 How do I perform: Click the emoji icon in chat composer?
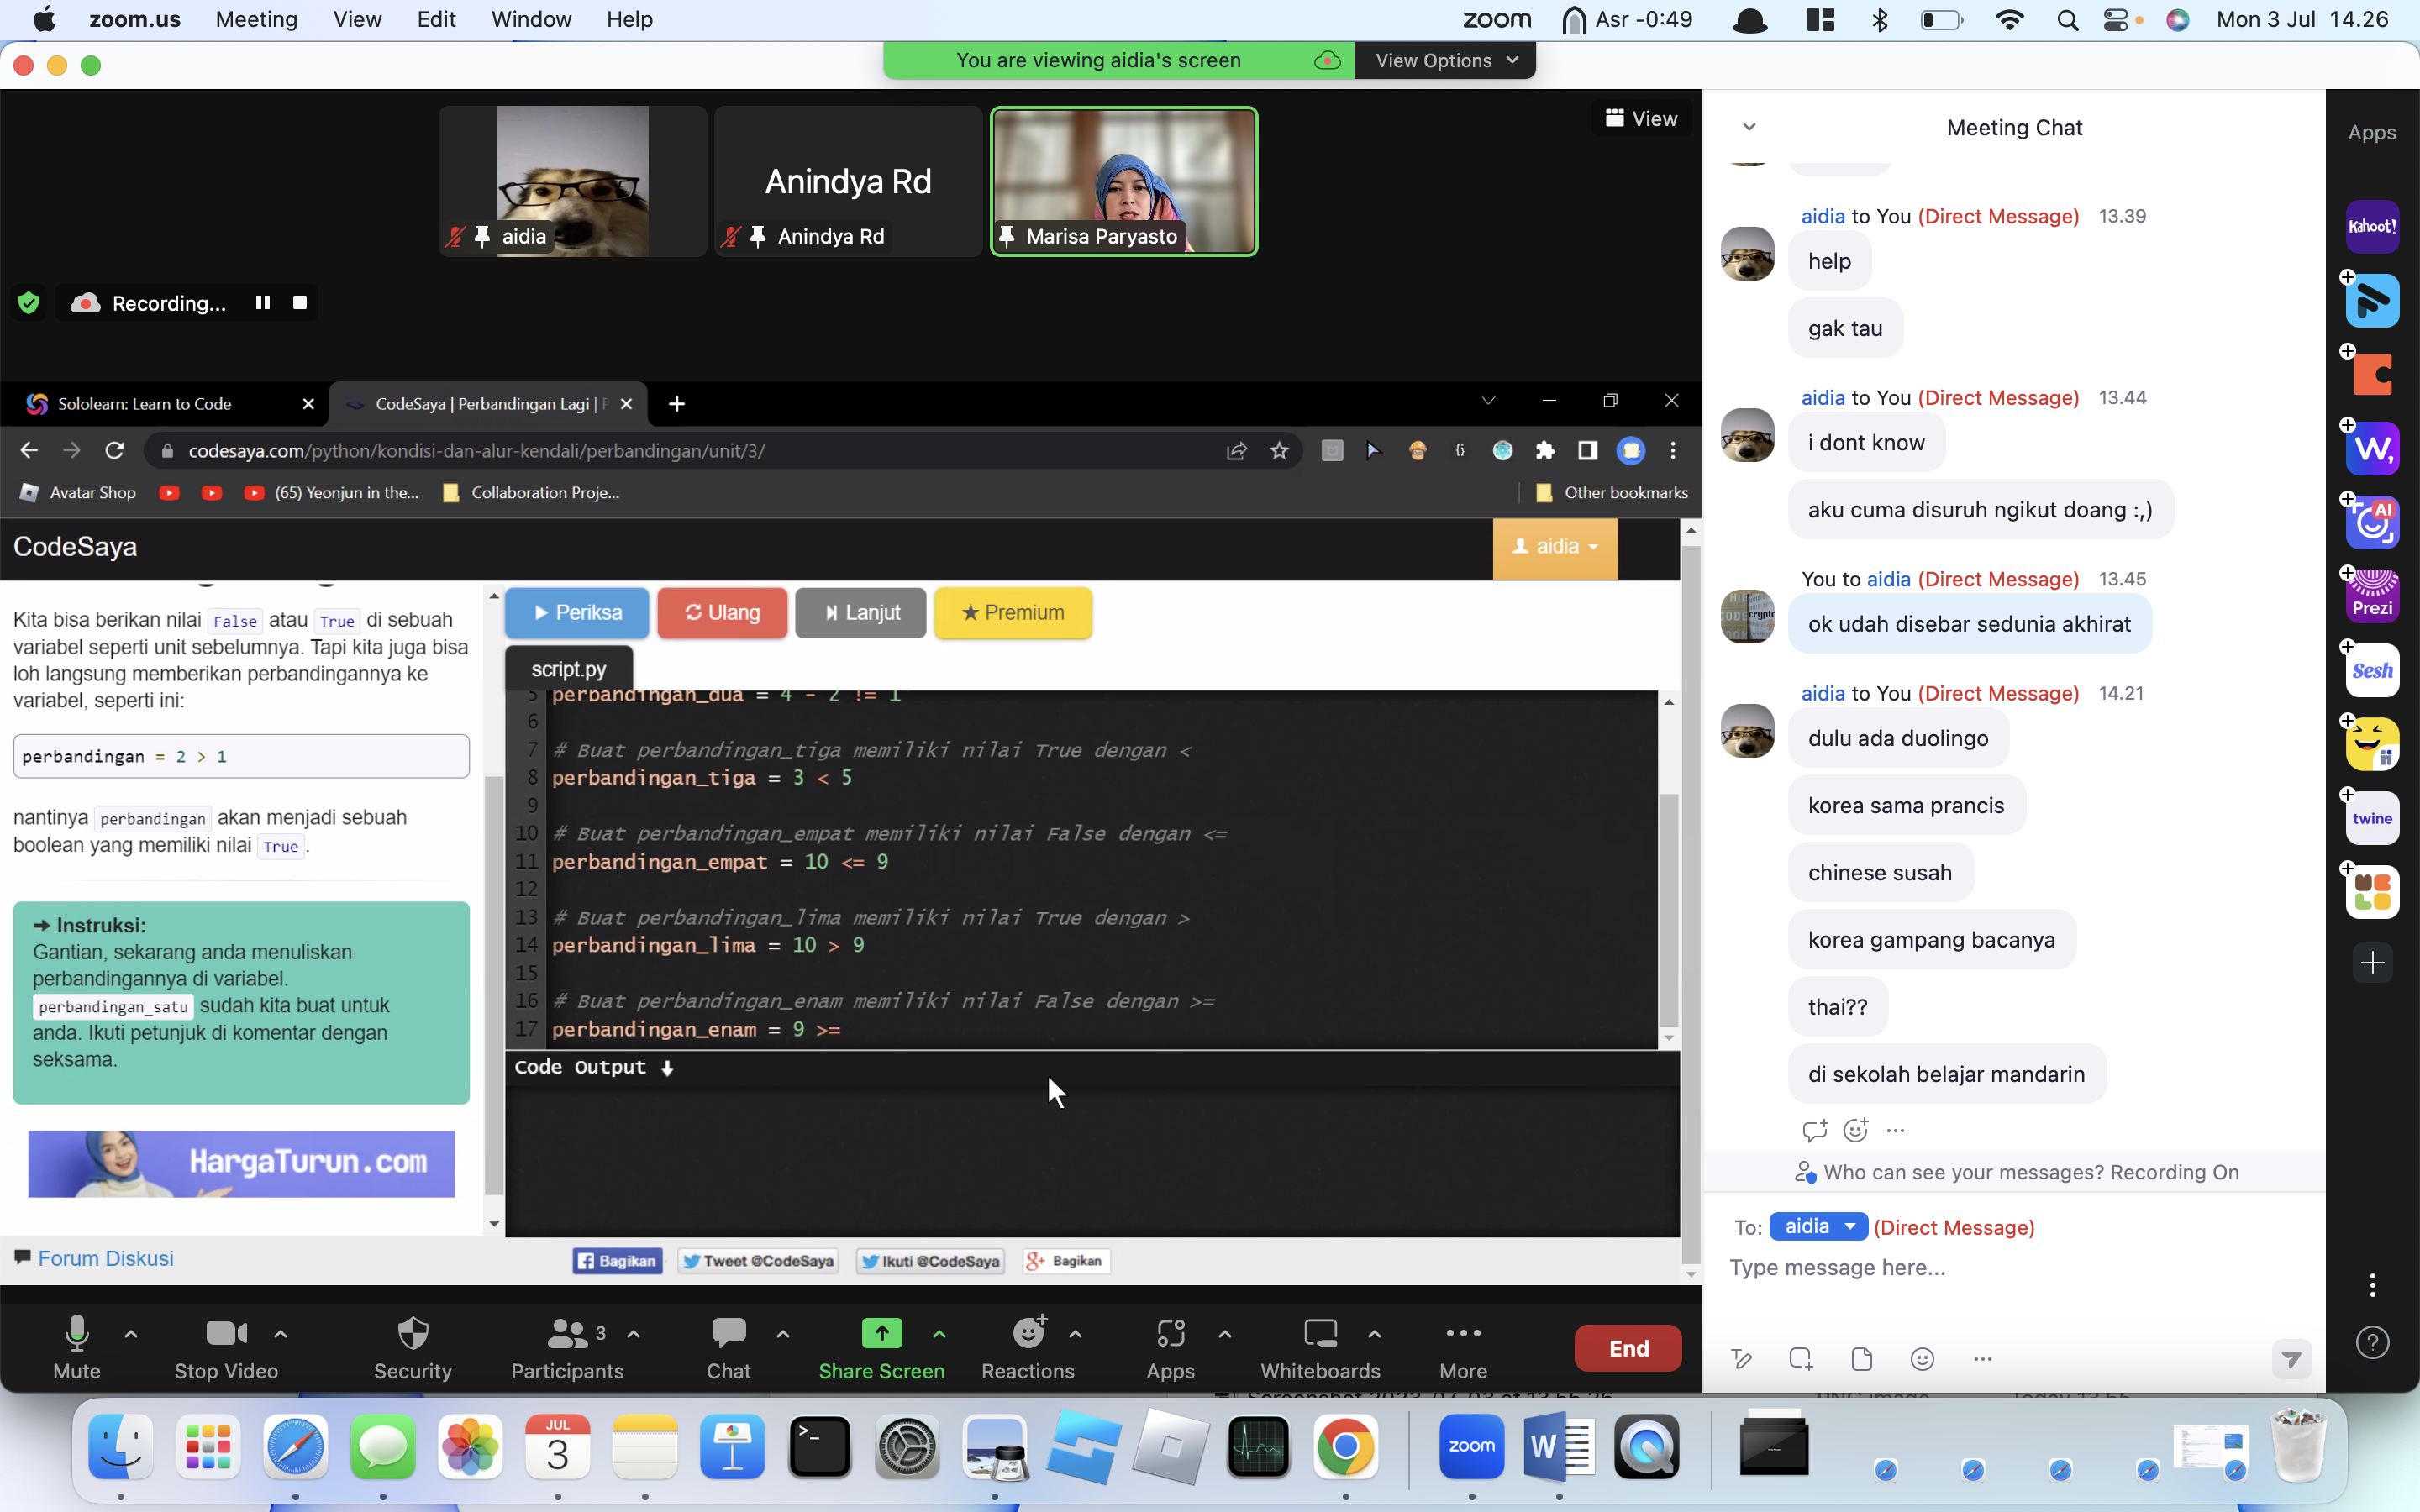pos(1922,1359)
